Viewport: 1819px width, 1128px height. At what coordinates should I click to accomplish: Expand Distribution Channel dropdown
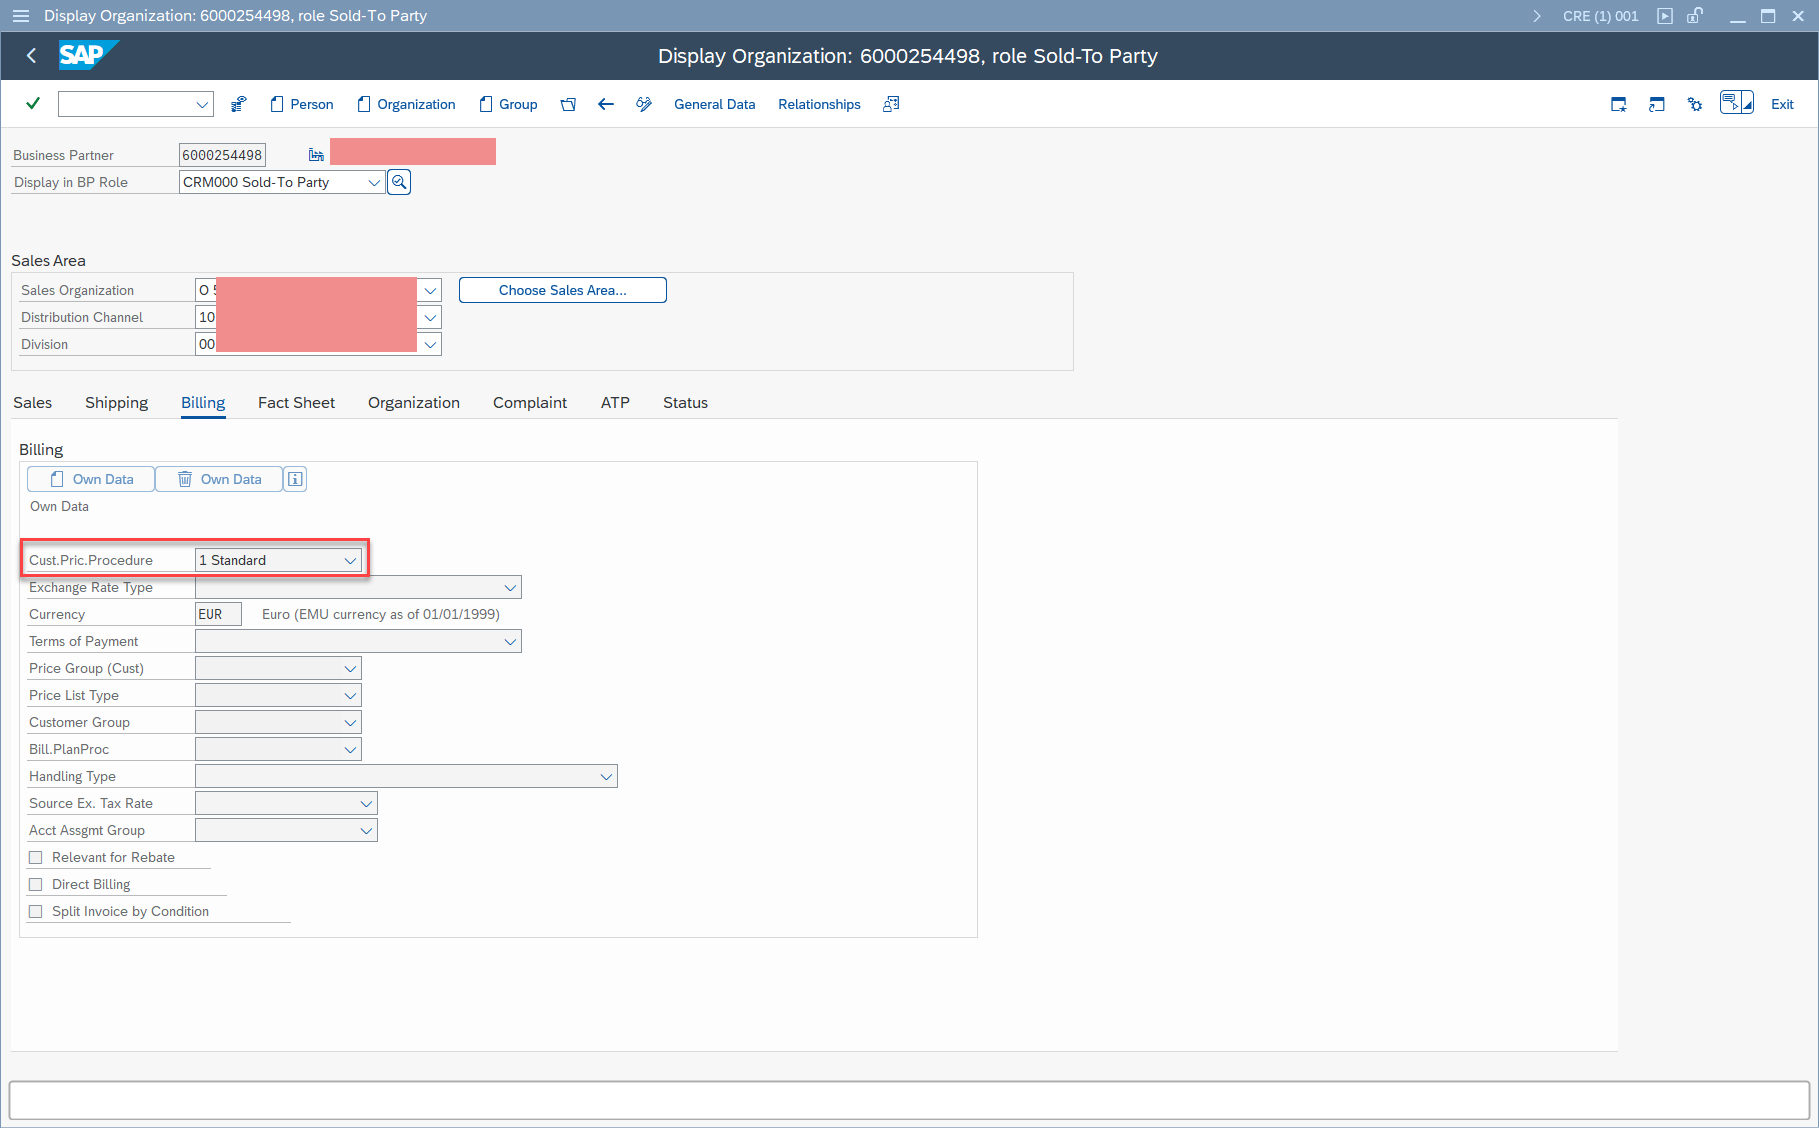point(430,317)
